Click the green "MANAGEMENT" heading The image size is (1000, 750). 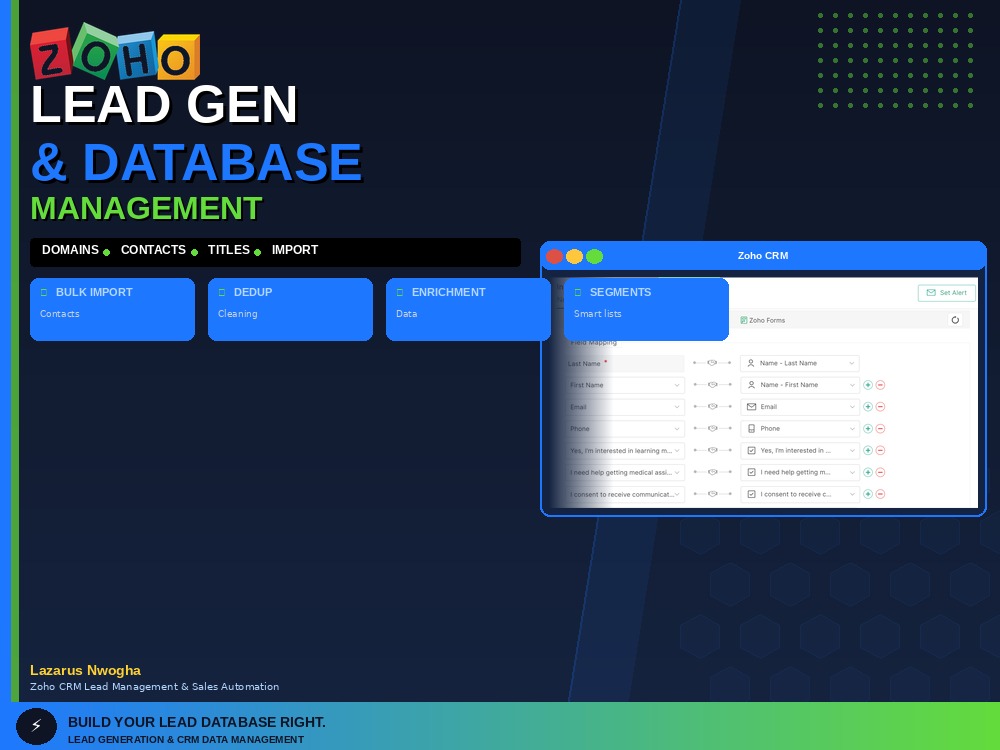pyautogui.click(x=146, y=209)
